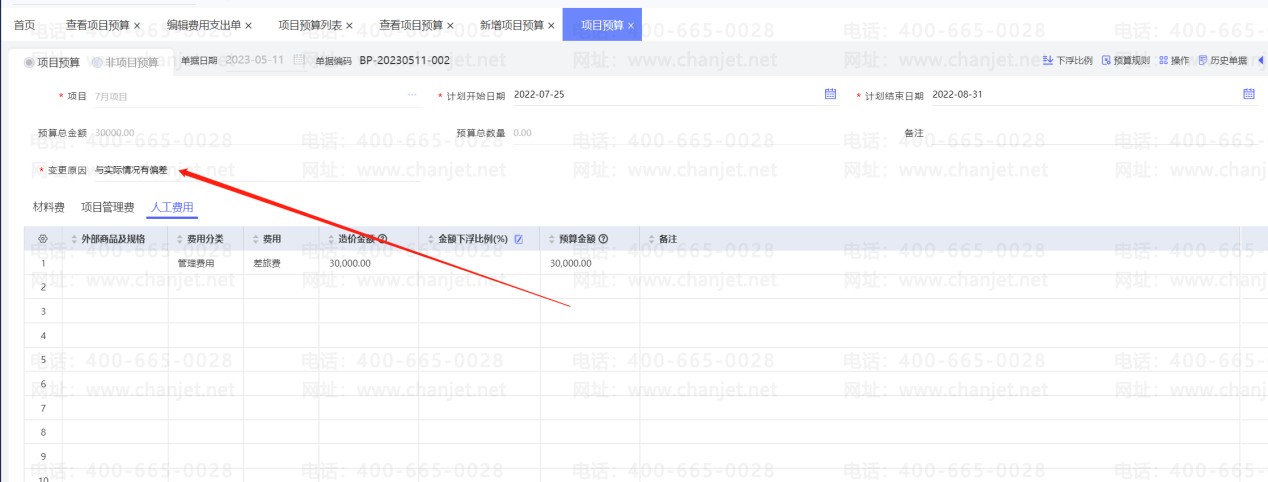Close the 新增项目预算 tab
The height and width of the screenshot is (482, 1268).
tap(552, 24)
